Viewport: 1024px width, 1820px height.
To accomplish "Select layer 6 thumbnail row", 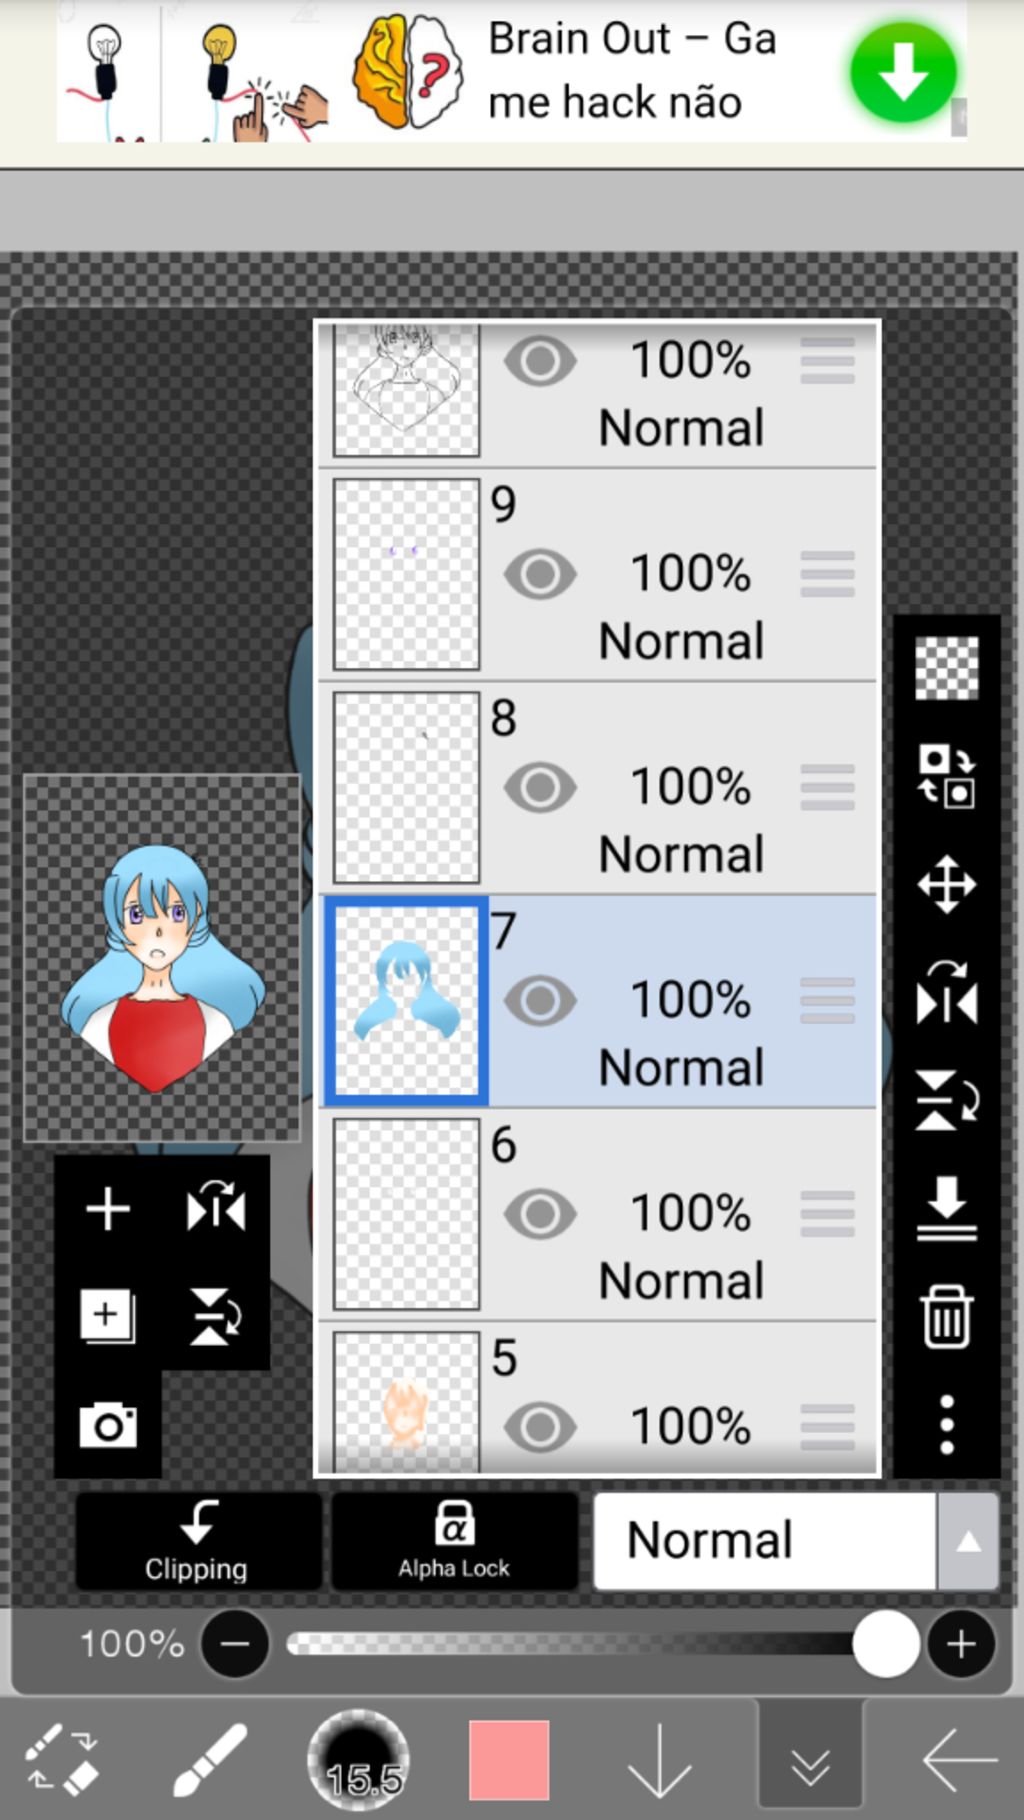I will point(406,1214).
